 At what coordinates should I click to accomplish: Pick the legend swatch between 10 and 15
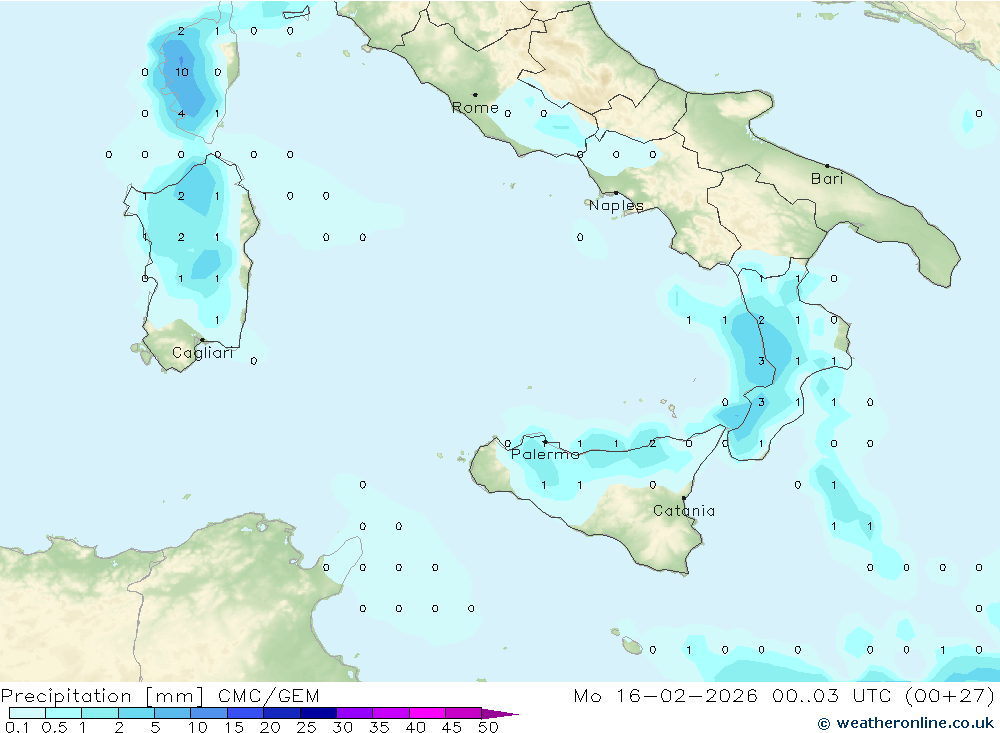coord(209,713)
